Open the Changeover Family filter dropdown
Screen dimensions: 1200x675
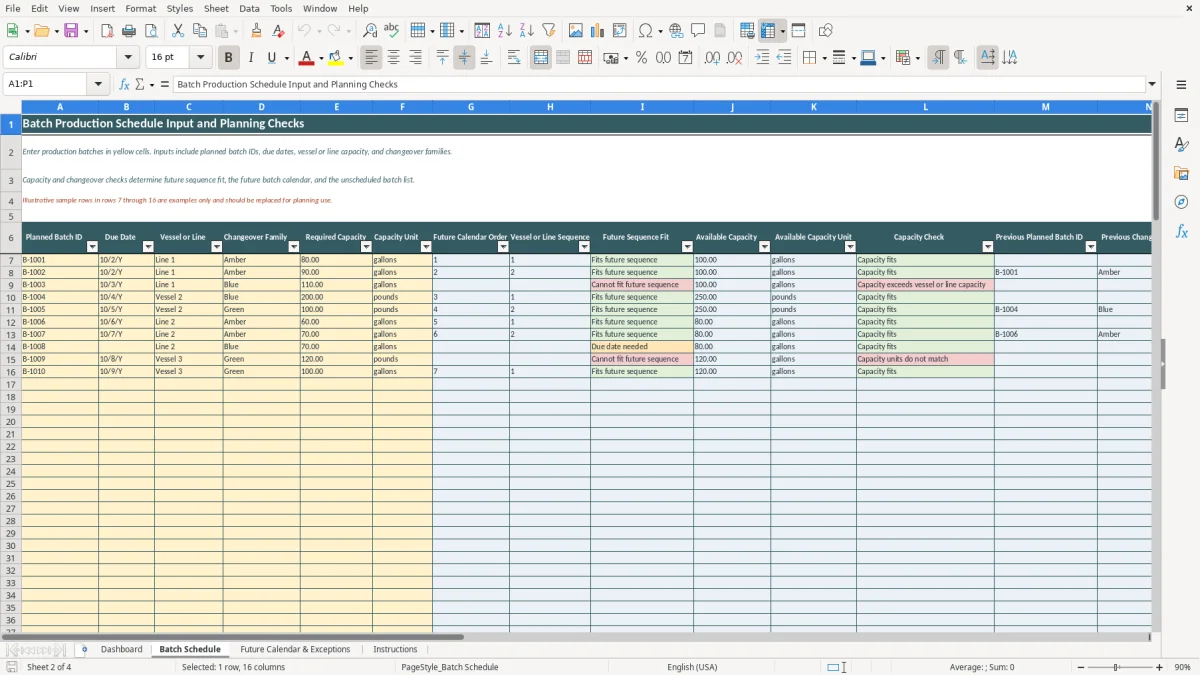click(x=294, y=247)
